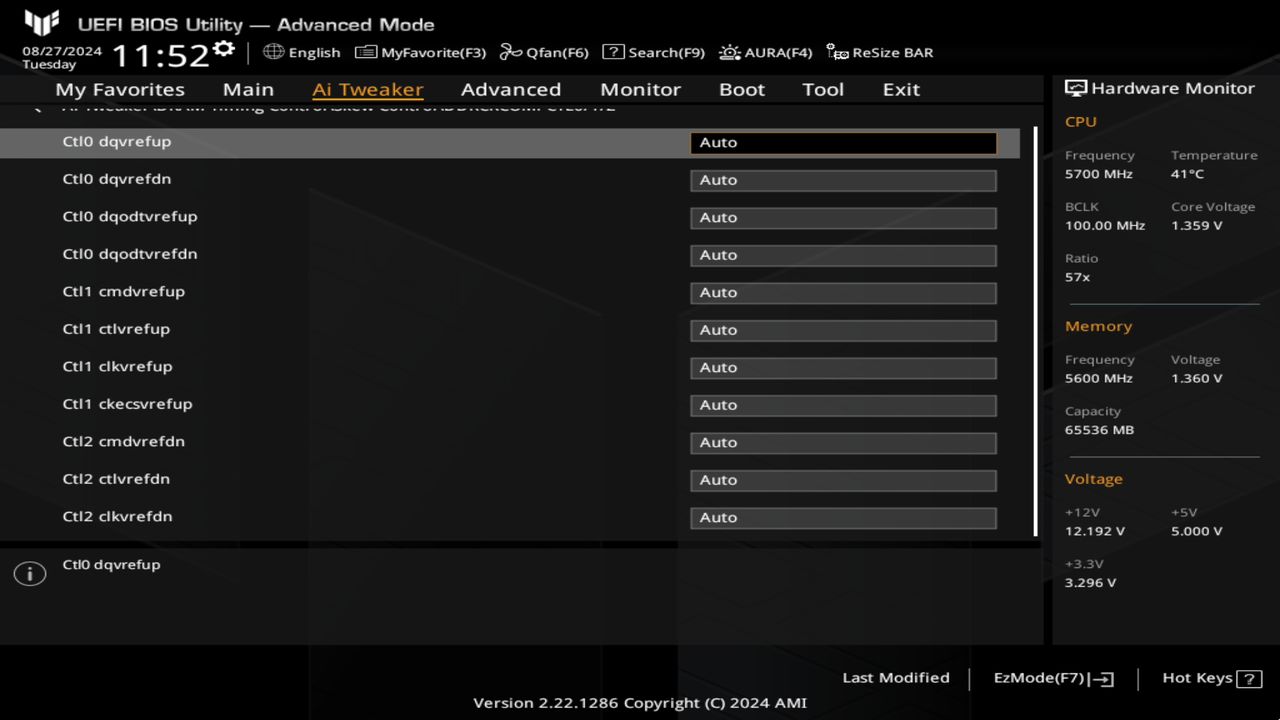Click the Version 2.22.1286 copyright text

(x=640, y=703)
